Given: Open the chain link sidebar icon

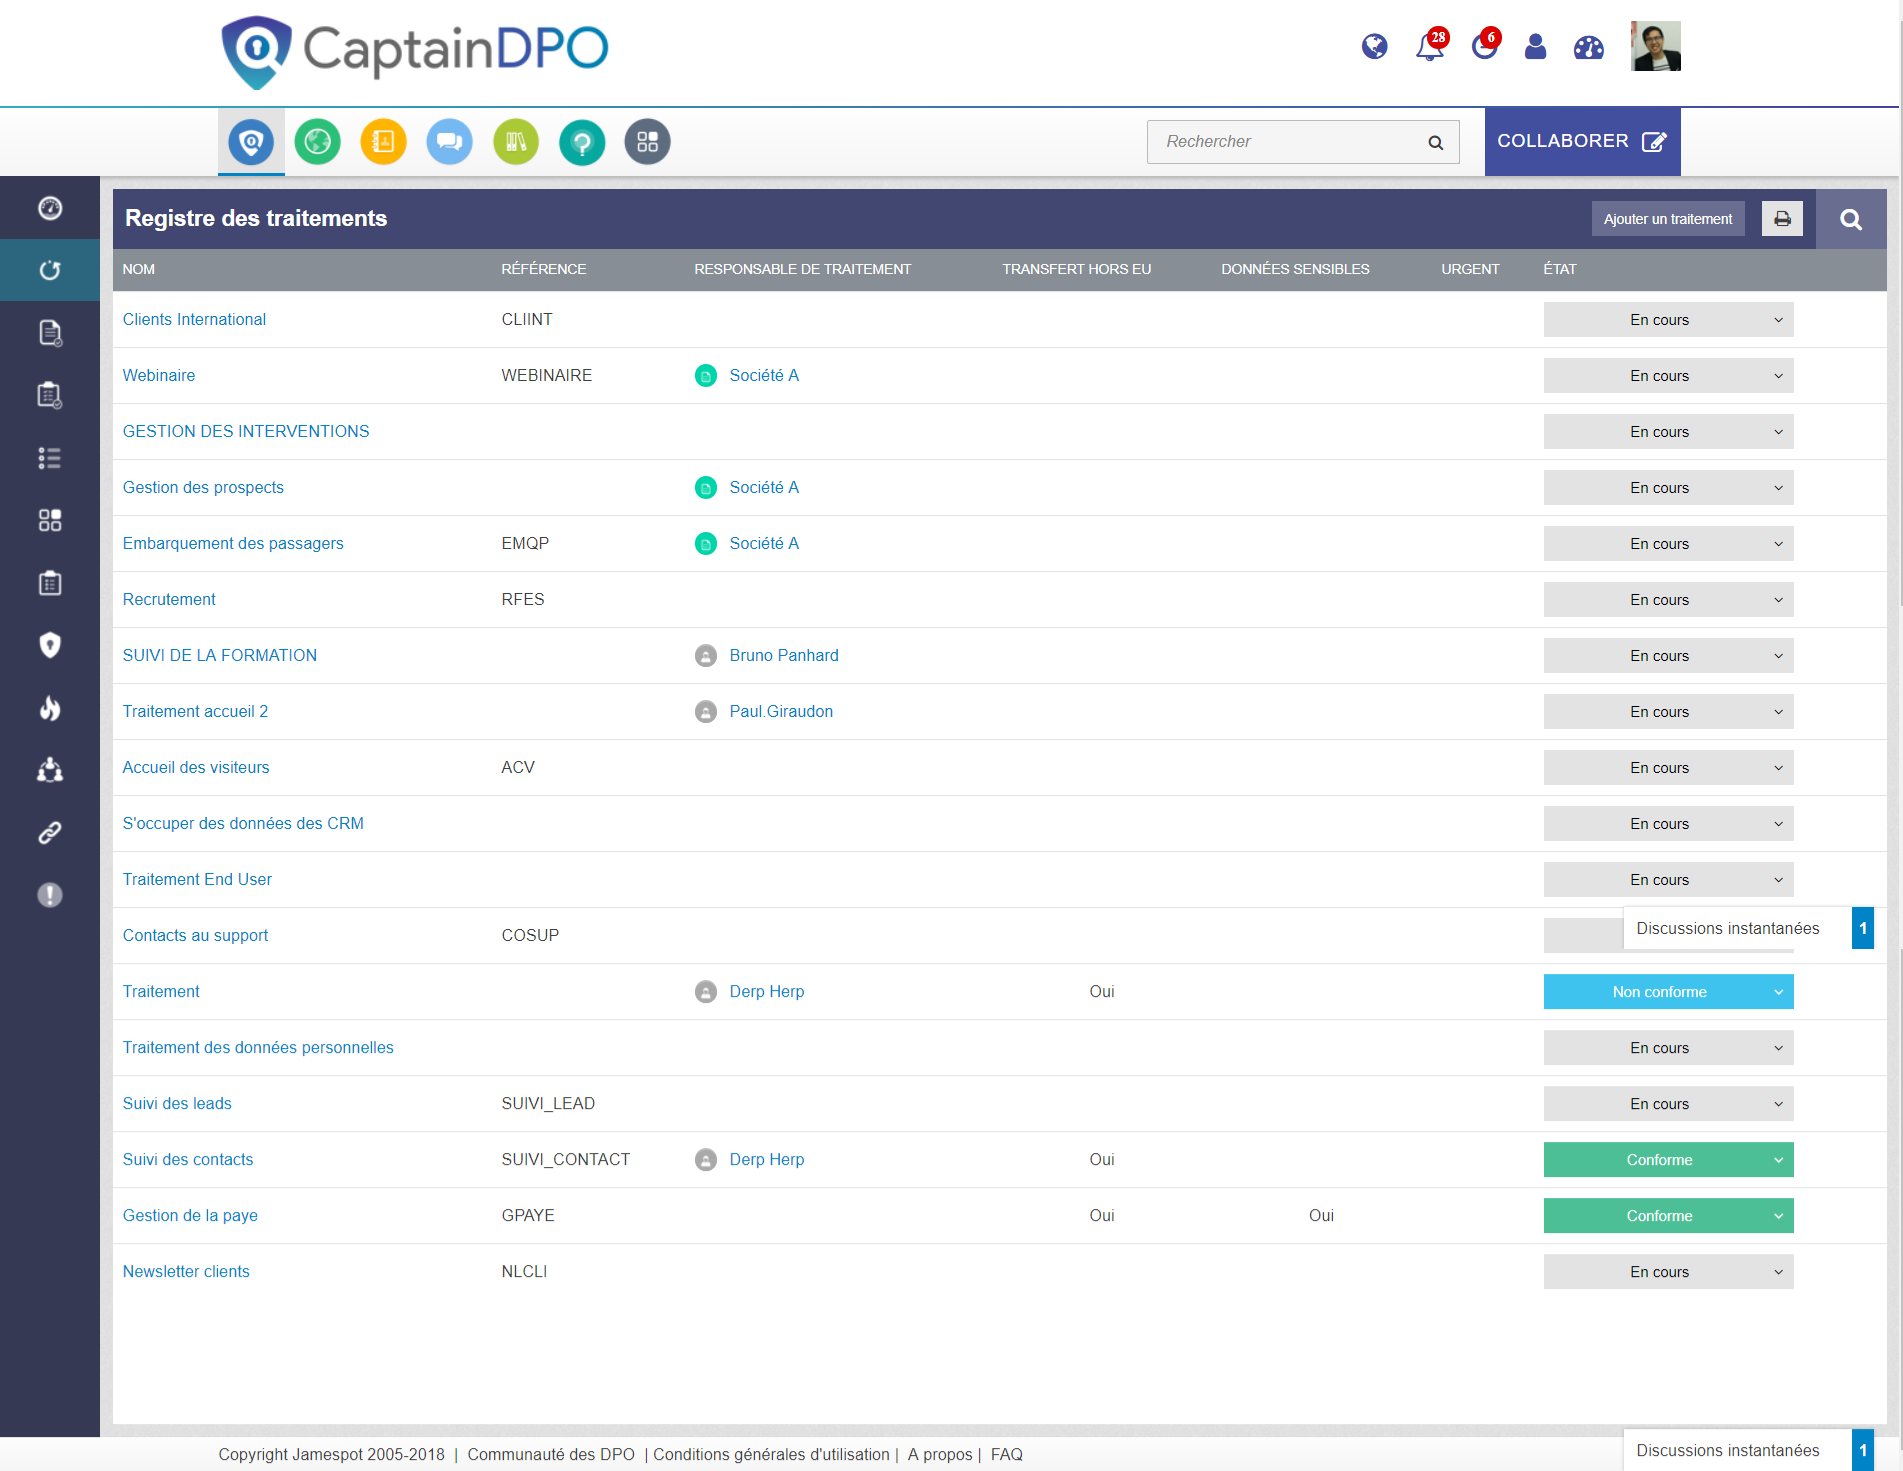Looking at the screenshot, I should 50,833.
